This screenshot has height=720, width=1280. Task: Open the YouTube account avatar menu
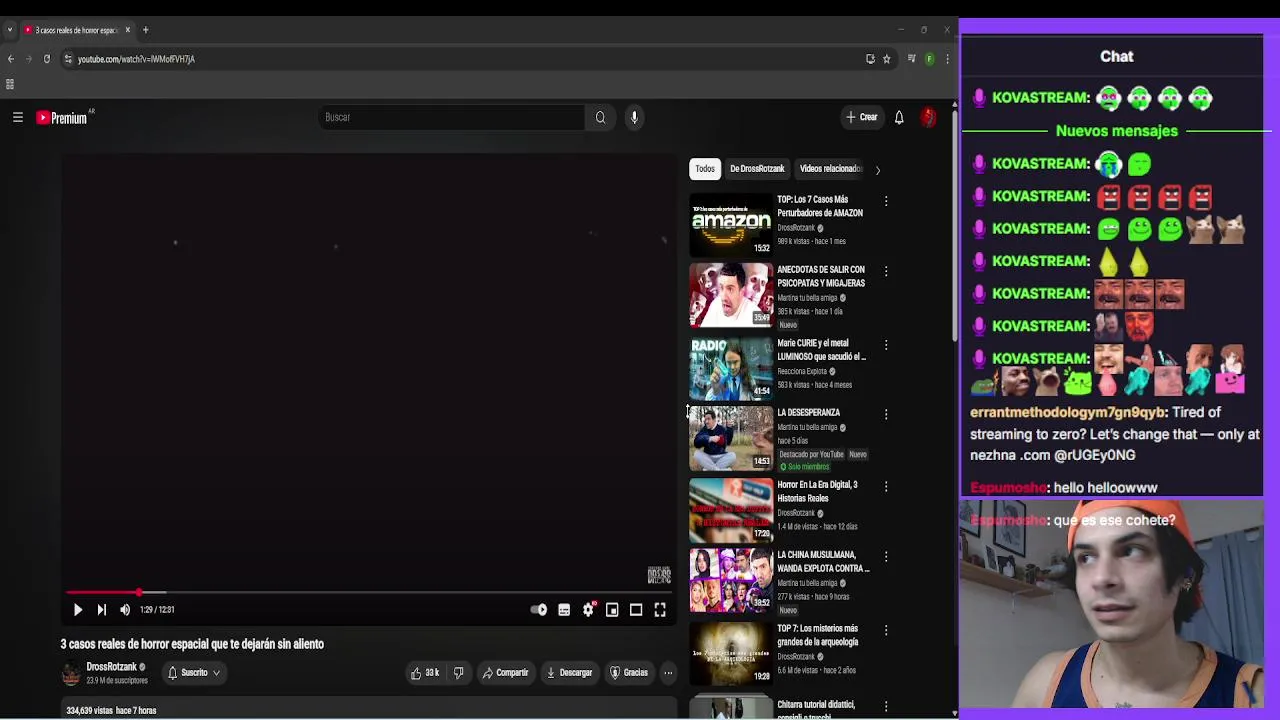tap(928, 117)
